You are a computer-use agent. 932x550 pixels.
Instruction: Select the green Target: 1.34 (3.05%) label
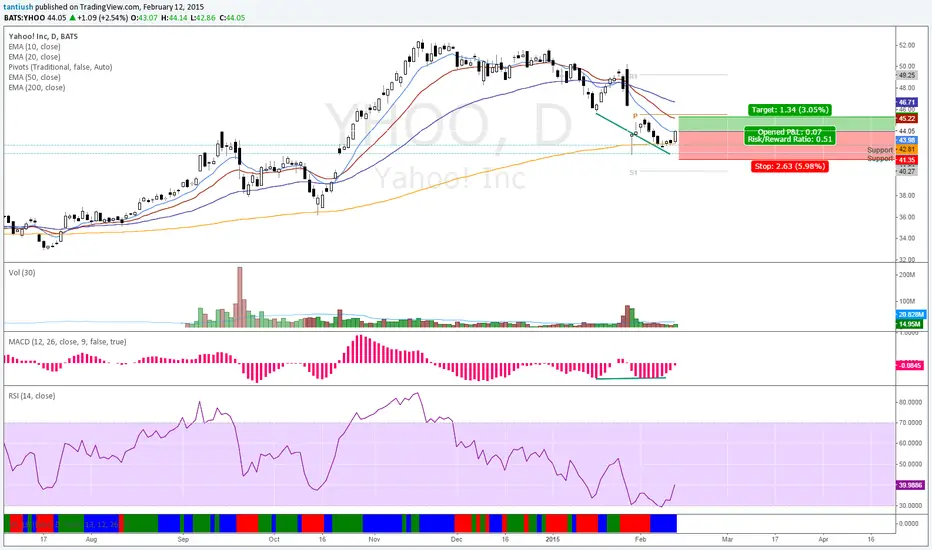pos(789,110)
